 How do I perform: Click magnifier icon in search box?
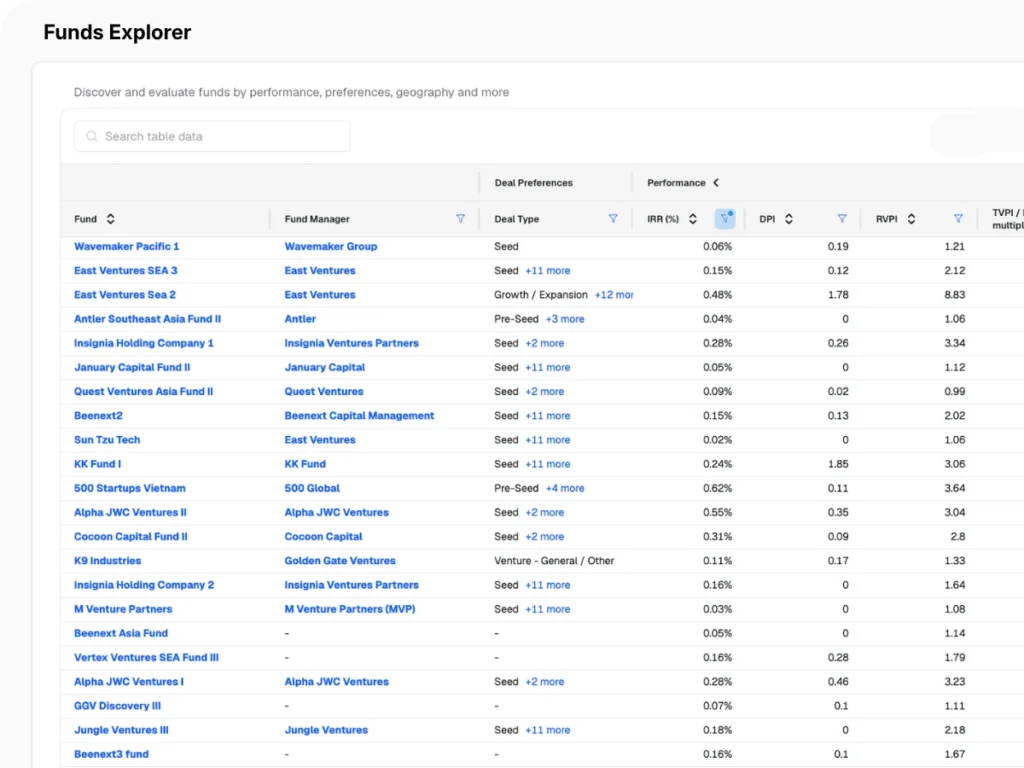click(91, 136)
